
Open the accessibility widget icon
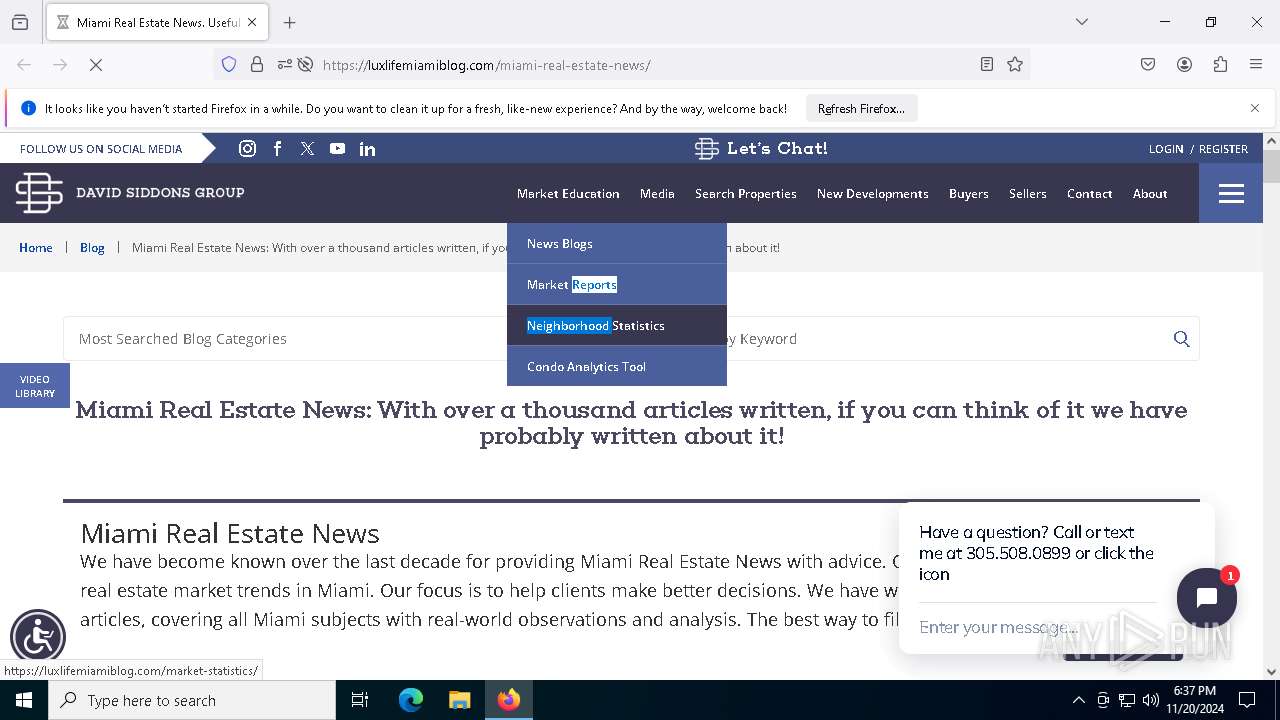pos(38,637)
